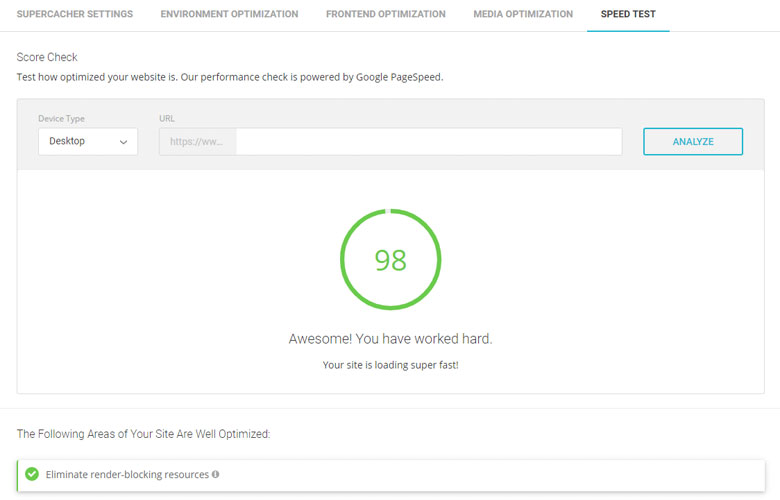Click the info icon after render-blocking resources
This screenshot has width=780, height=500.
tap(216, 474)
